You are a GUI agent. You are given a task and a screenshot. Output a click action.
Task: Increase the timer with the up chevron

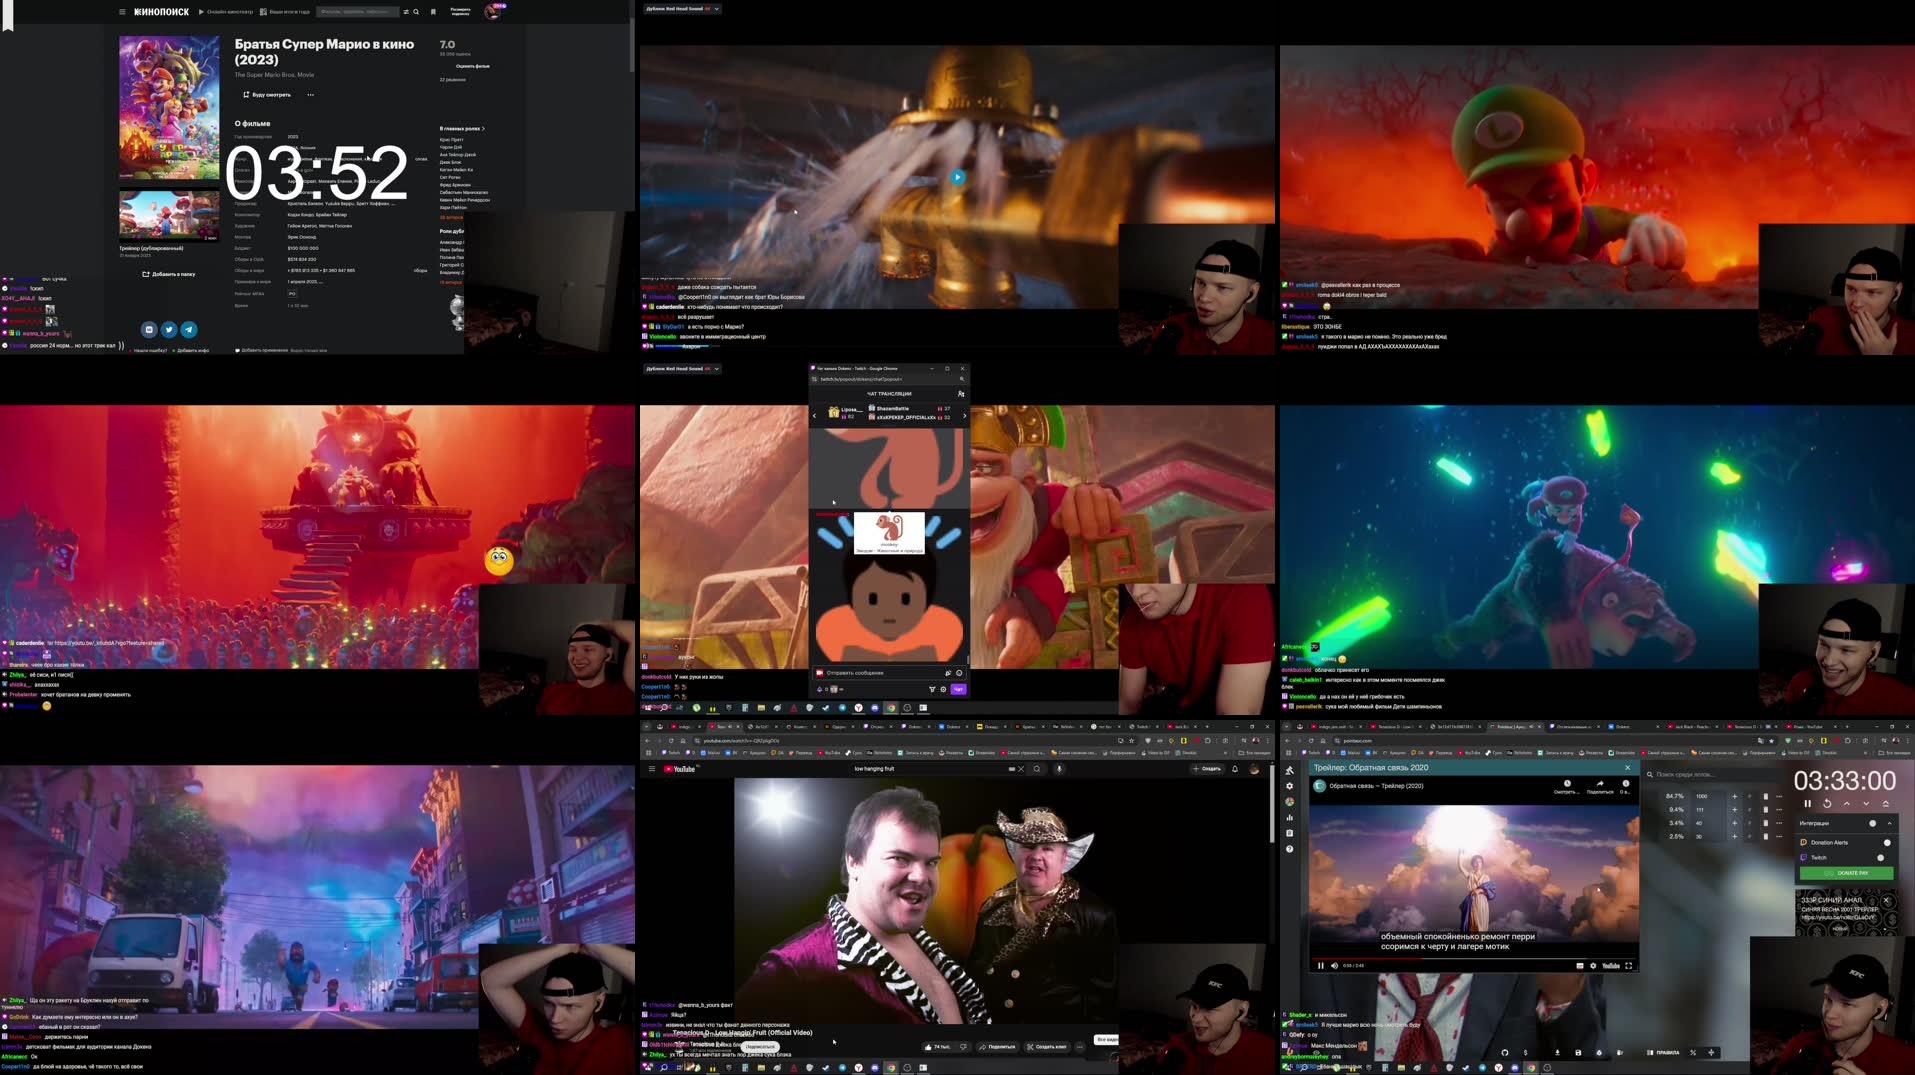click(1846, 804)
